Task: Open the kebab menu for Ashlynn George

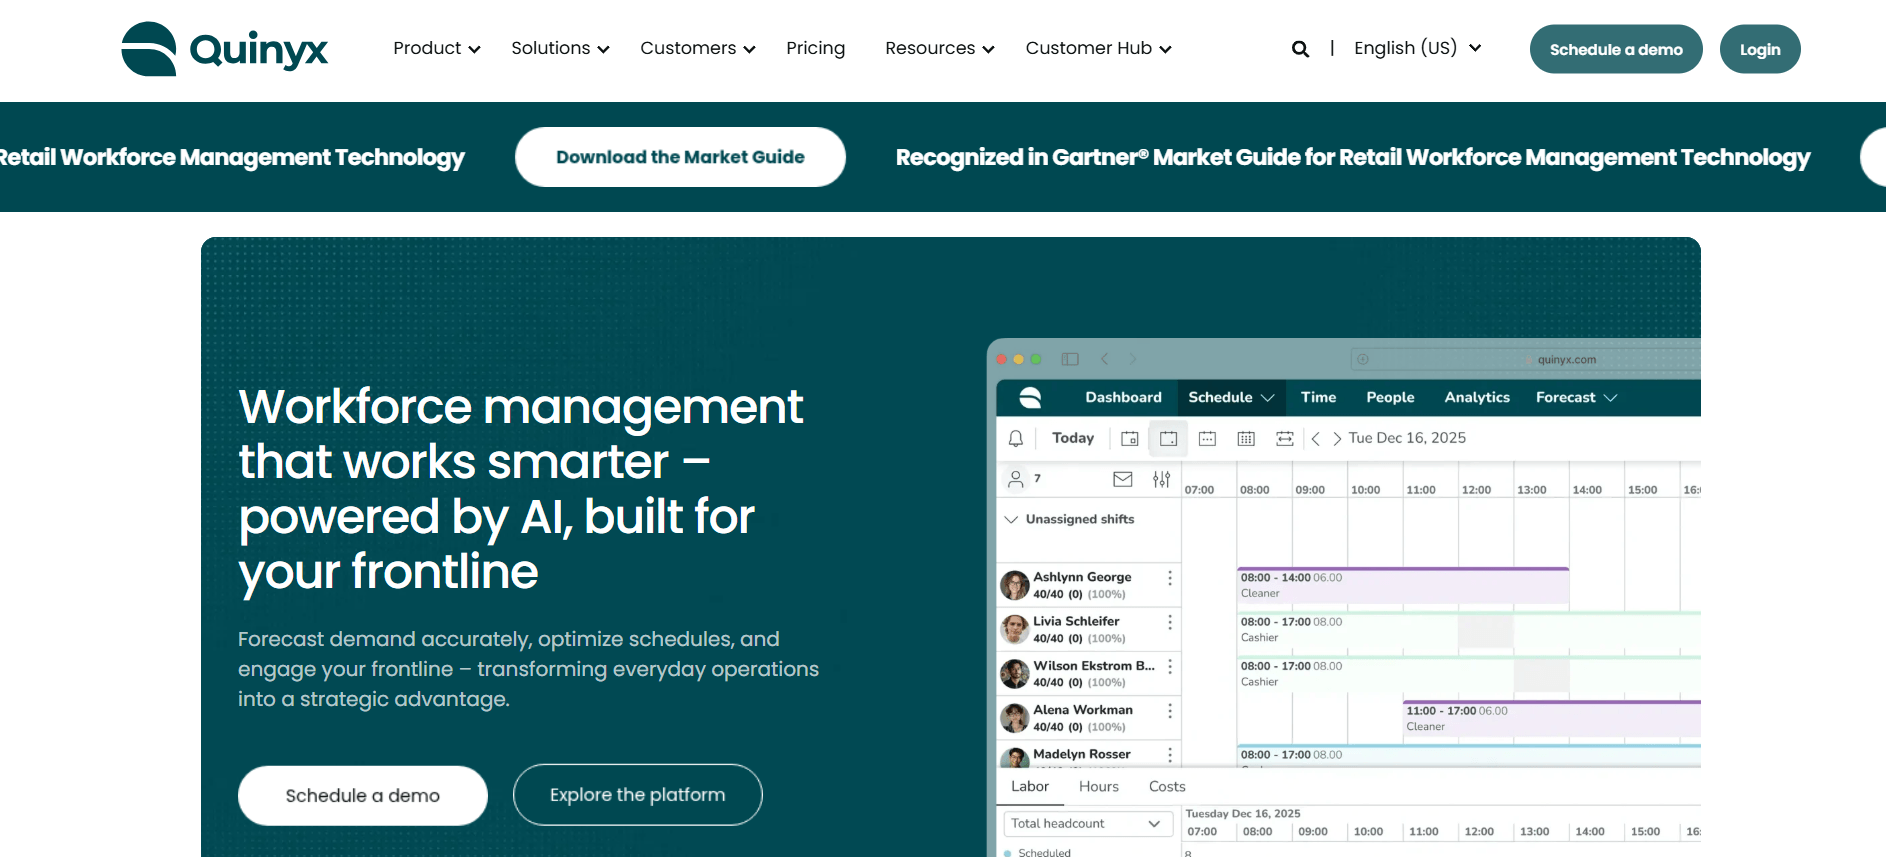Action: pos(1170,578)
